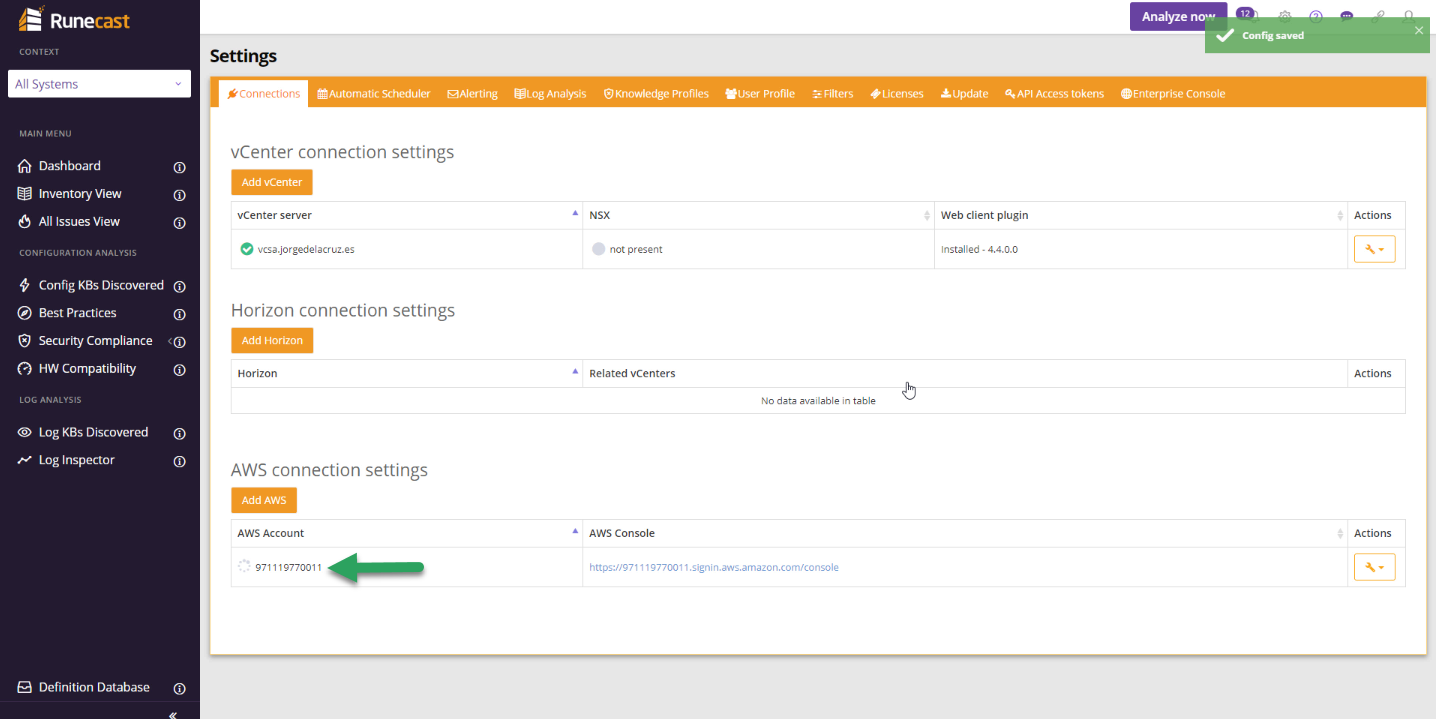Screen dimensions: 1436x719
Task: Open the All Systems context dropdown
Action: point(99,84)
